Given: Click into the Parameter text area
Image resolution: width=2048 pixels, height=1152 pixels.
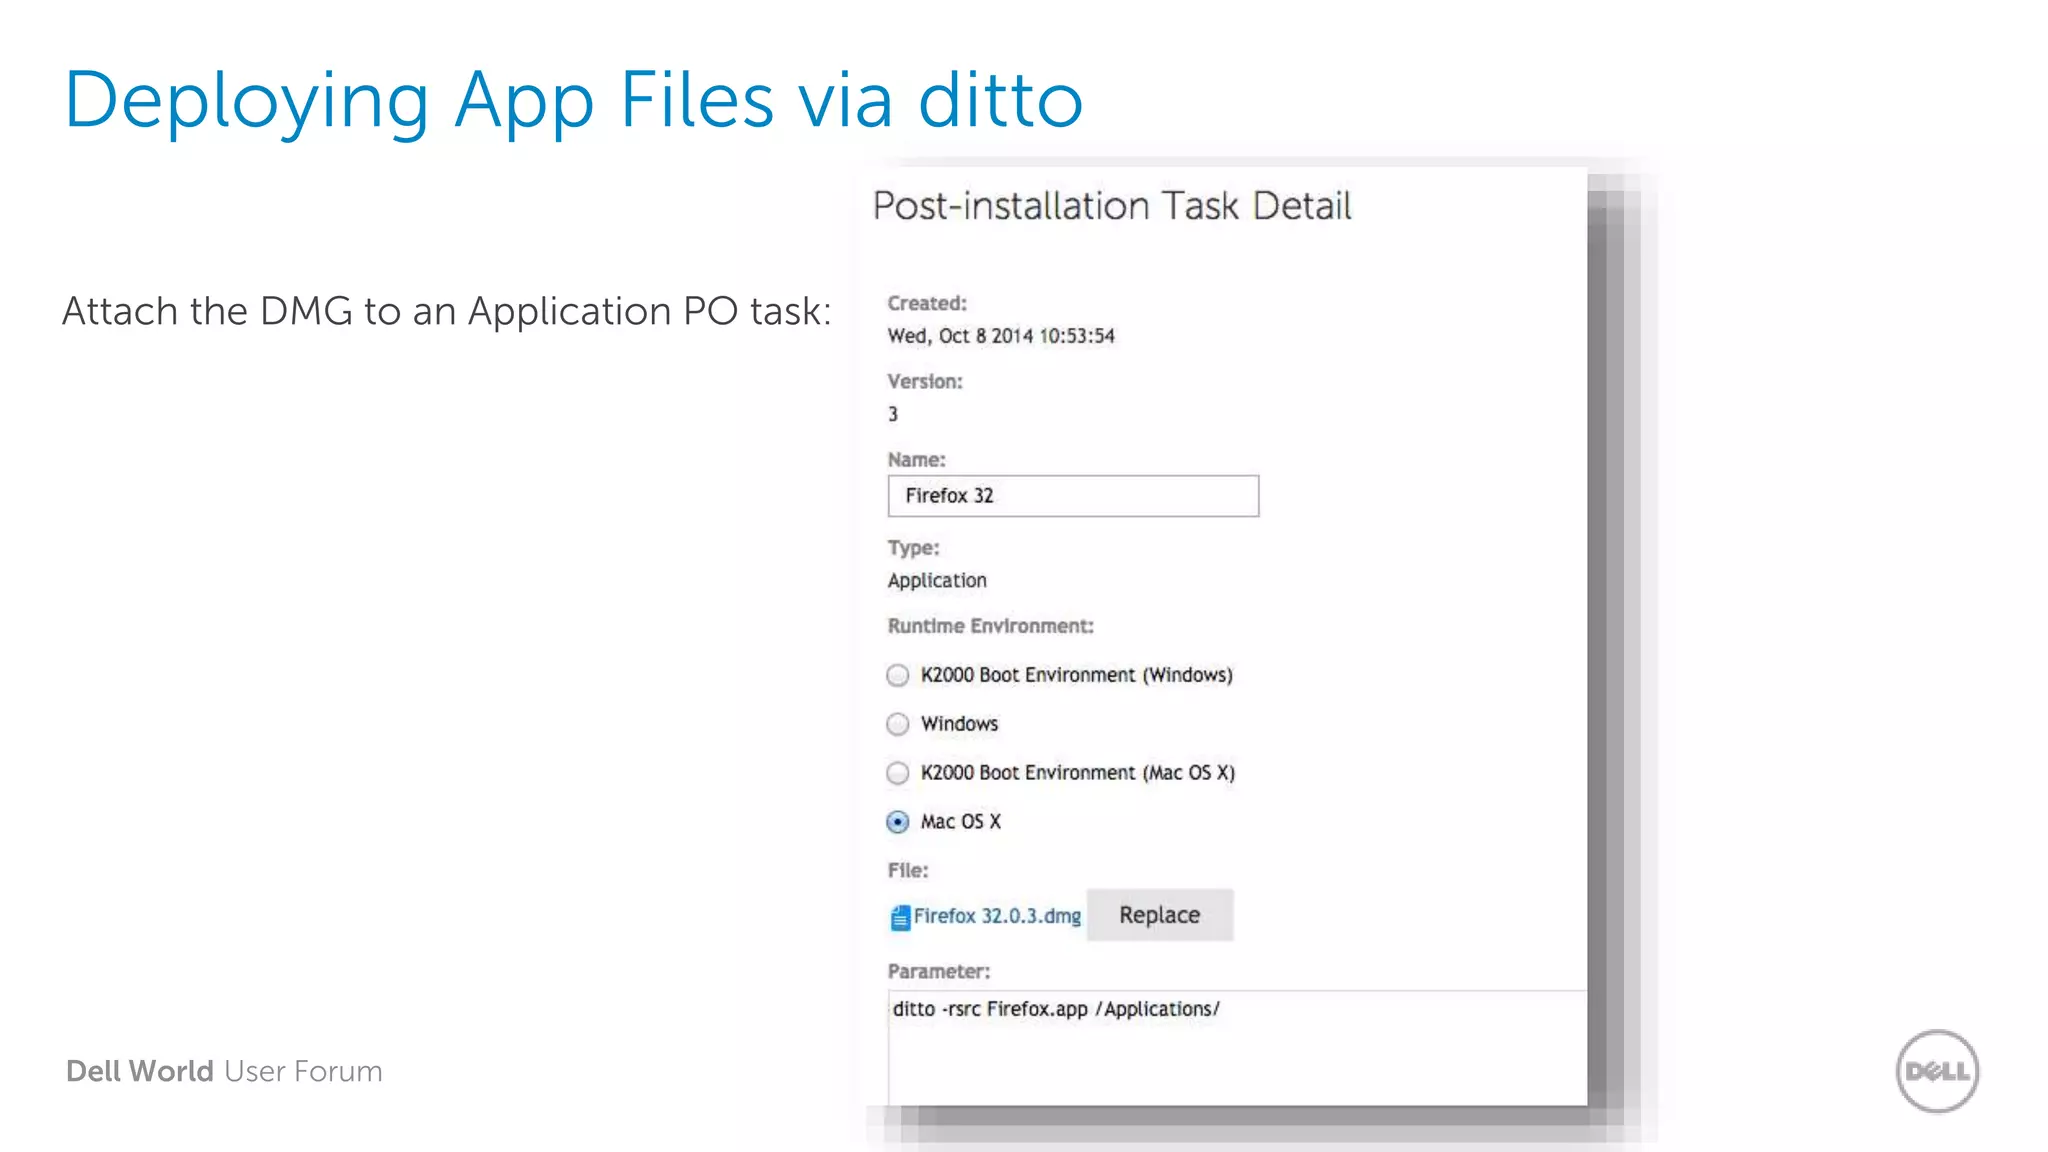Looking at the screenshot, I should pyautogui.click(x=1237, y=1048).
